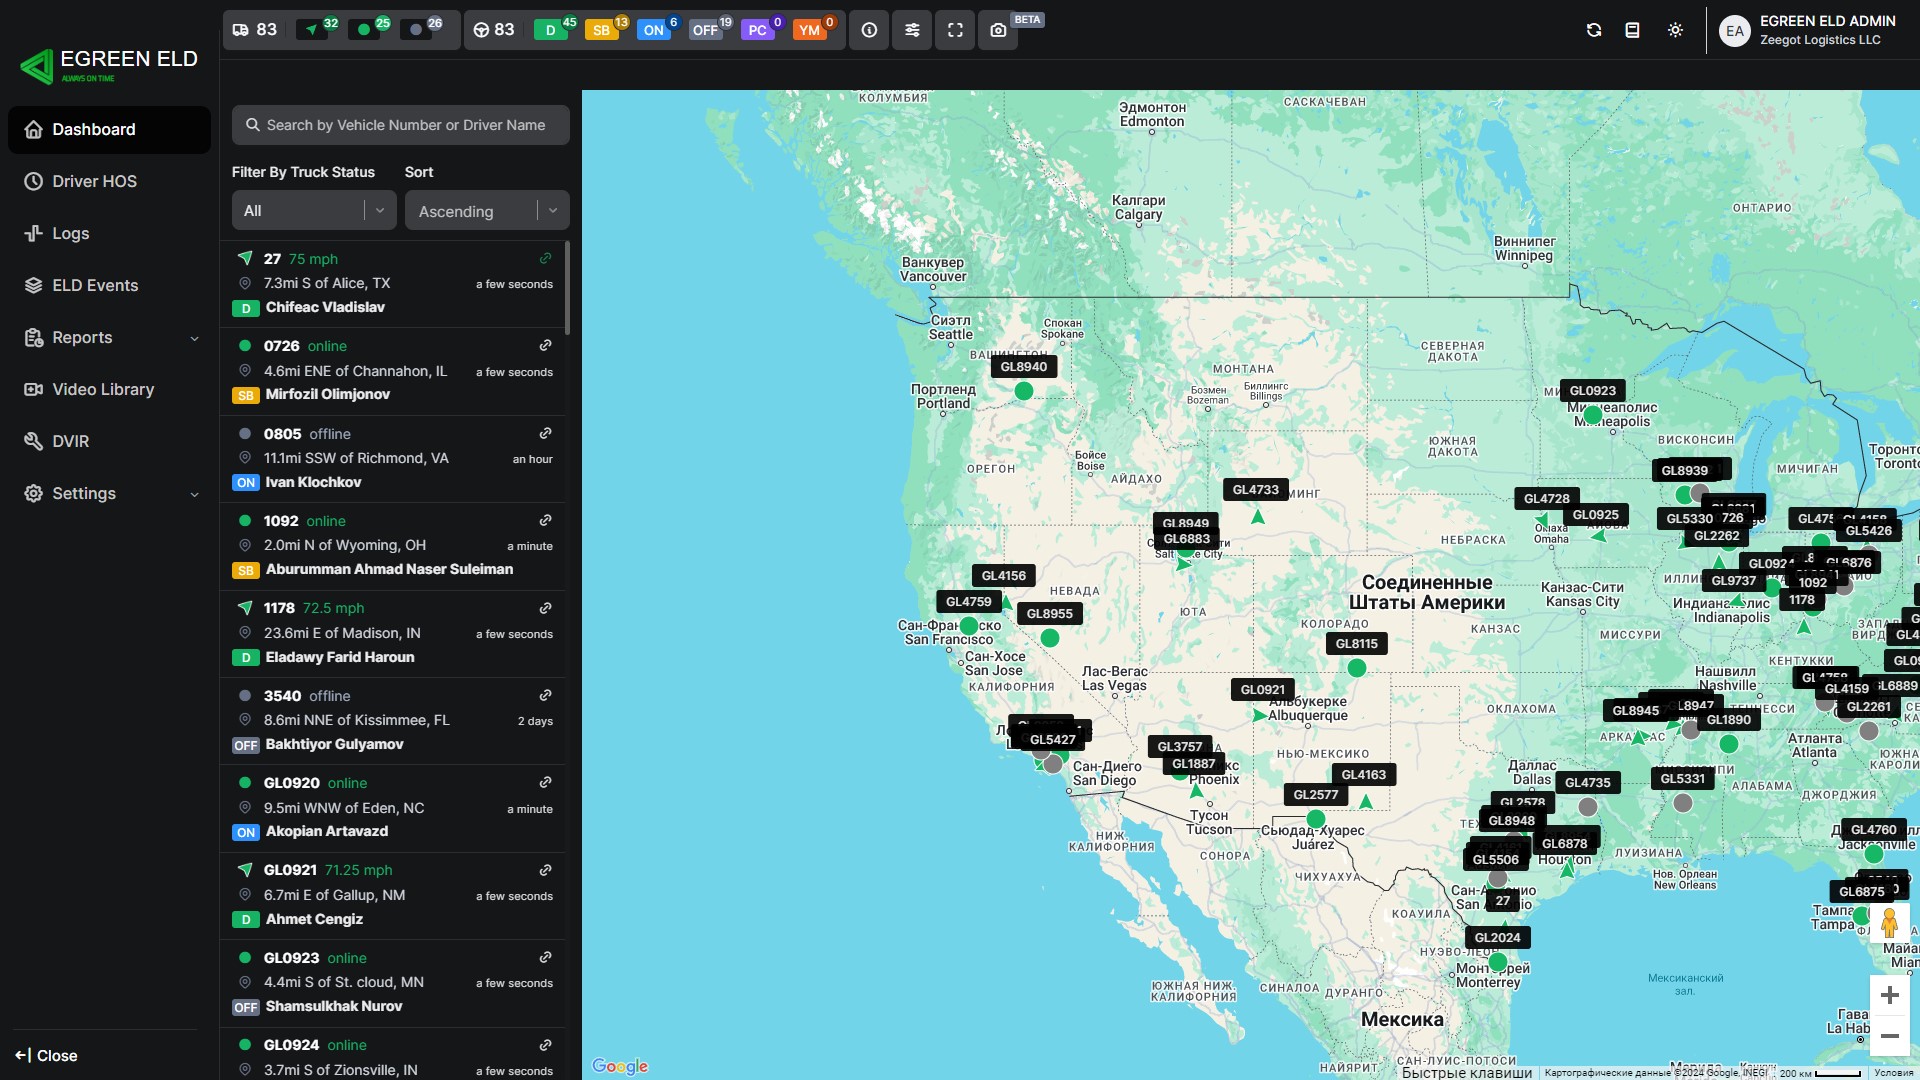Click the settings/brightness icon top right
Image resolution: width=1920 pixels, height=1080 pixels.
[1675, 29]
